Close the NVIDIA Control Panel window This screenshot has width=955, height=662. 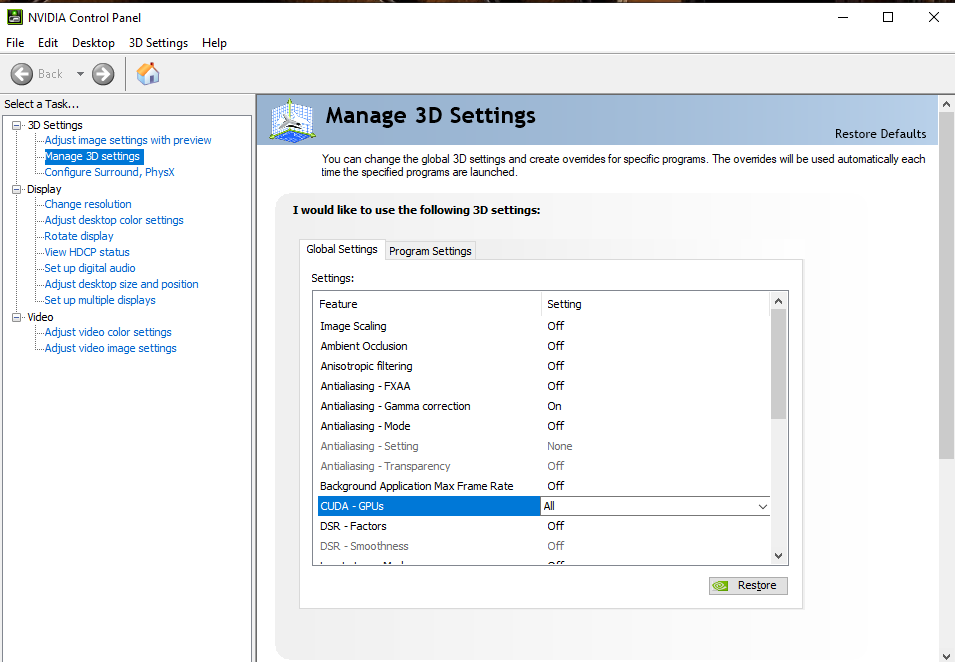tap(934, 17)
